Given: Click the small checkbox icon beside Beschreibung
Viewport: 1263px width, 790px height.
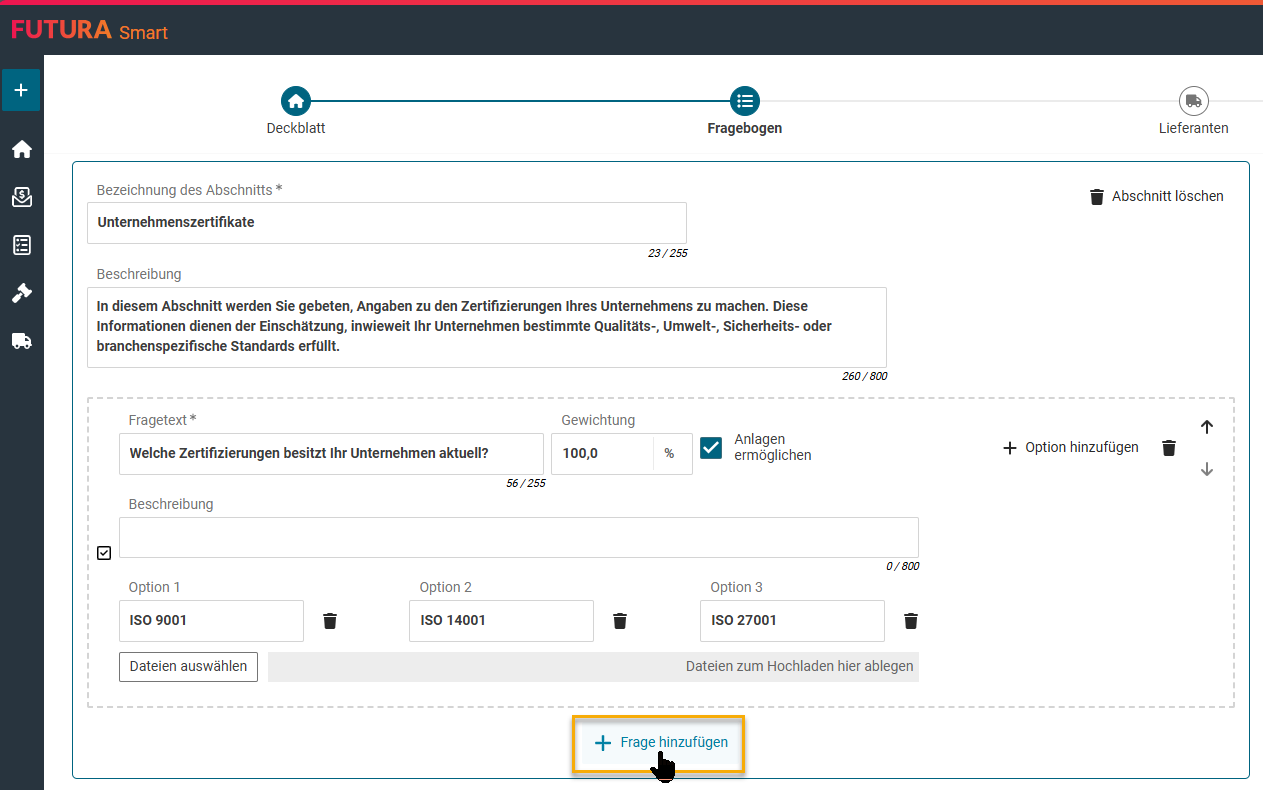Looking at the screenshot, I should coord(104,553).
